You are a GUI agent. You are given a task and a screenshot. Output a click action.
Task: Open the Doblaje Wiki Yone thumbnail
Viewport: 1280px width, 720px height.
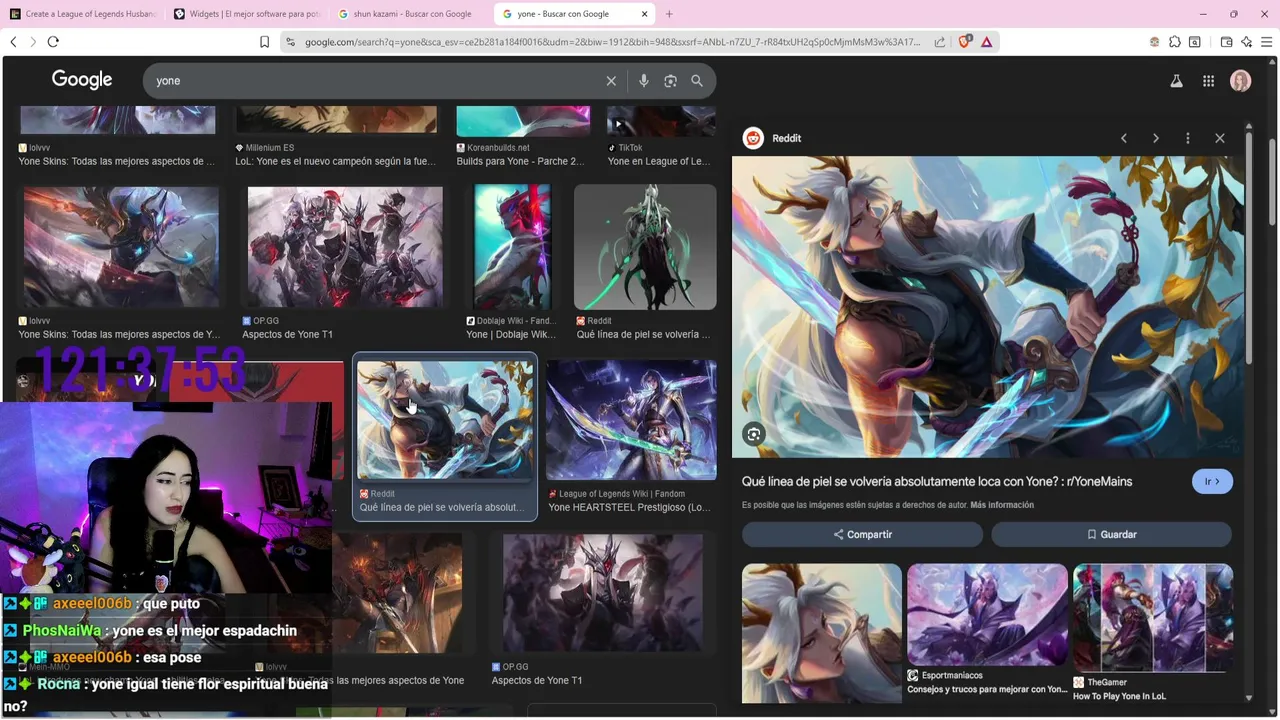[x=512, y=247]
